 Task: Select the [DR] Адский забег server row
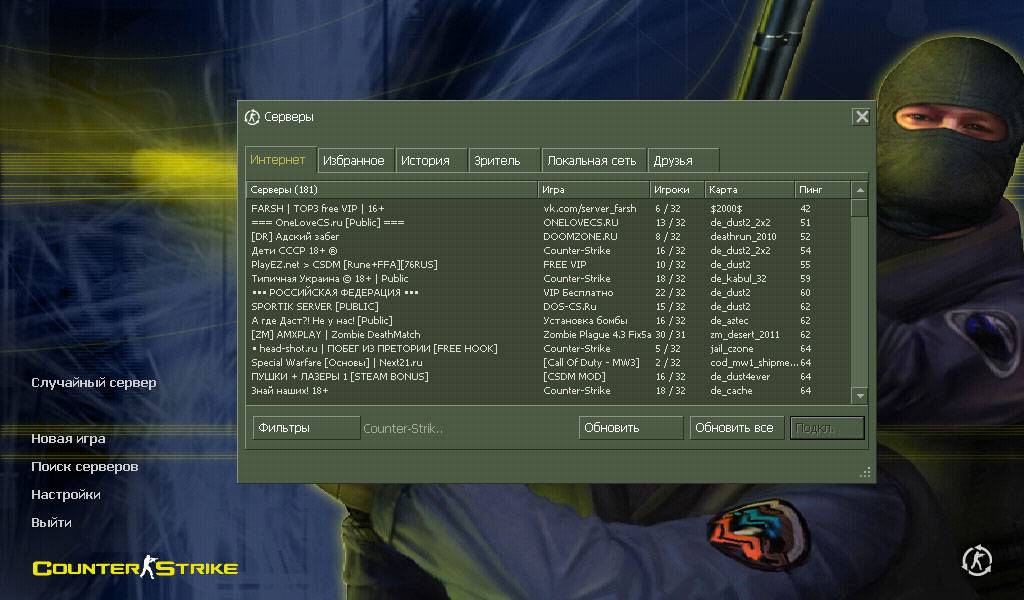pyautogui.click(x=549, y=237)
